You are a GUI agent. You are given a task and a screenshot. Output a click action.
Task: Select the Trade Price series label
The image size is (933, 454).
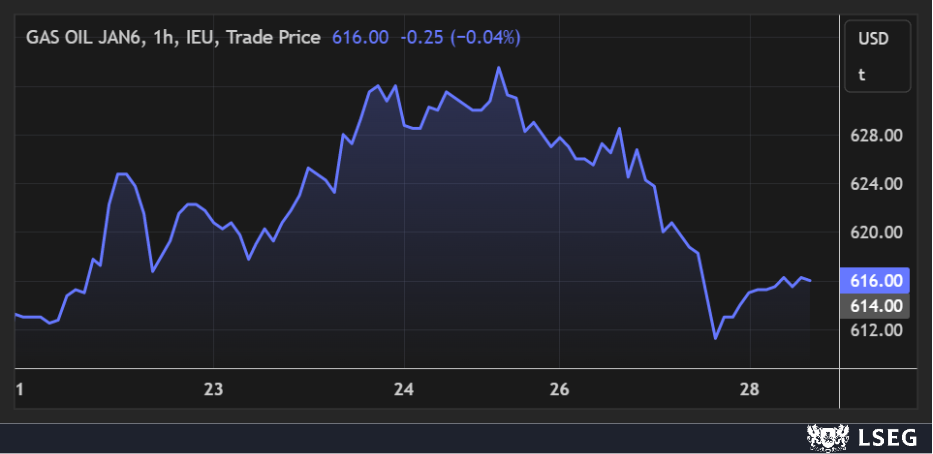coord(274,37)
